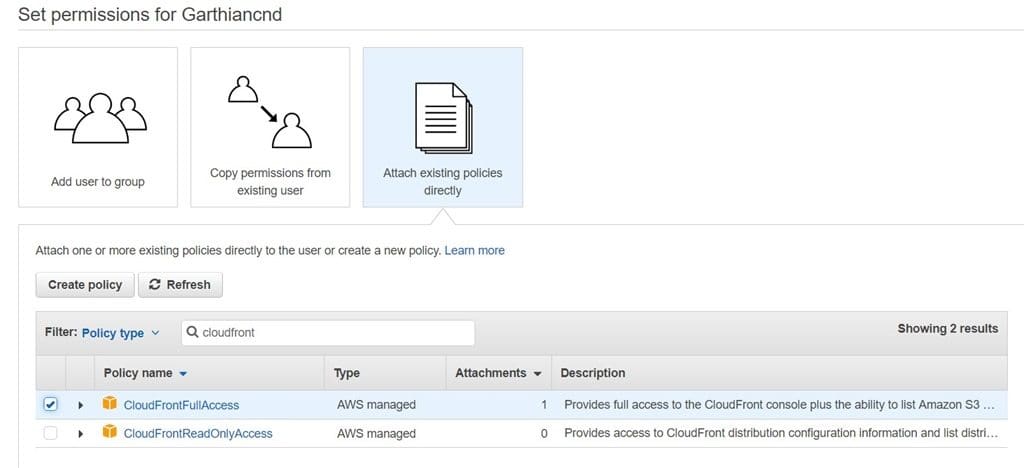Click the CloudFrontFullAccess policy box icon
Image resolution: width=1024 pixels, height=468 pixels.
pos(110,404)
